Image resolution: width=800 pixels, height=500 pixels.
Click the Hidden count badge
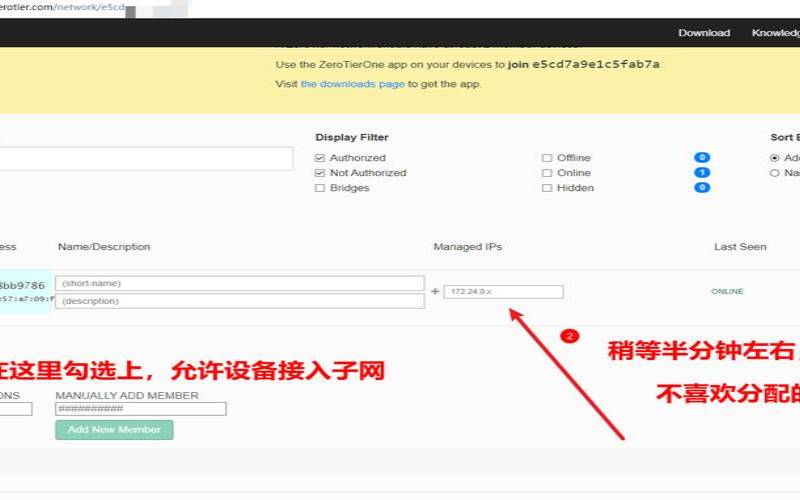(x=702, y=187)
